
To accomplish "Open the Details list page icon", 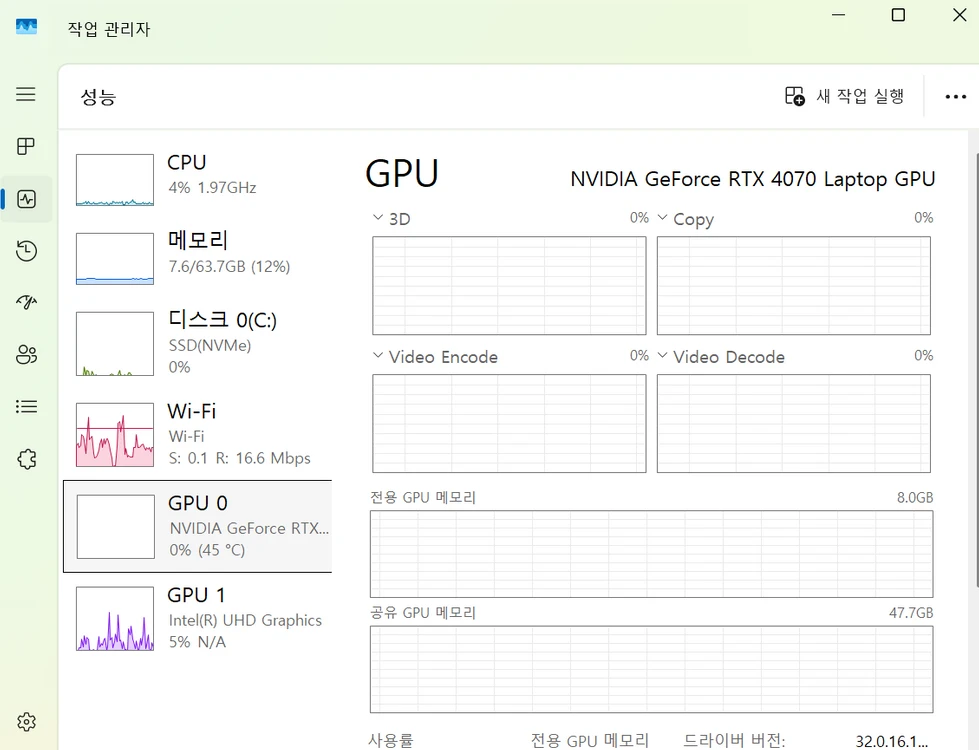I will point(26,407).
